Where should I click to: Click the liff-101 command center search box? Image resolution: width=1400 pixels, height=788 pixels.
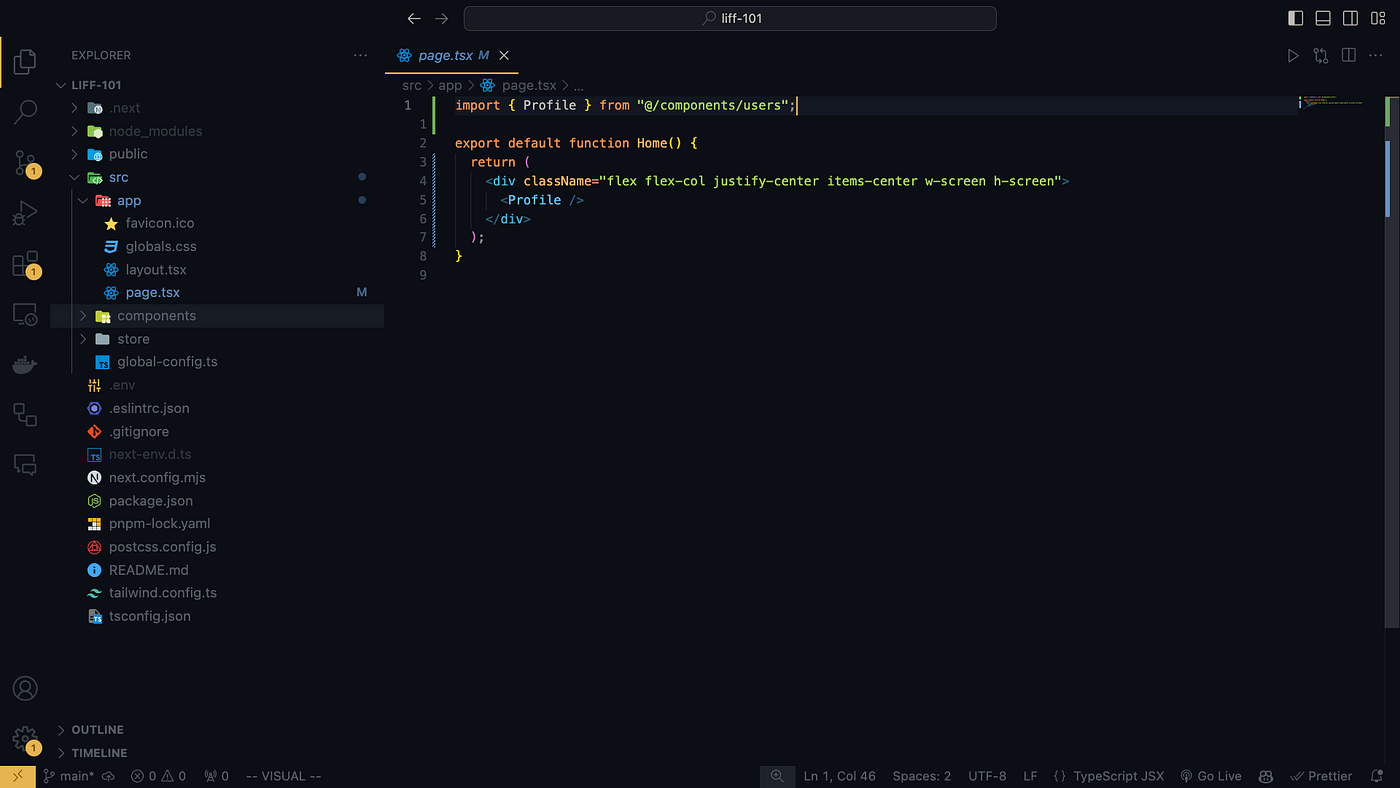730,18
